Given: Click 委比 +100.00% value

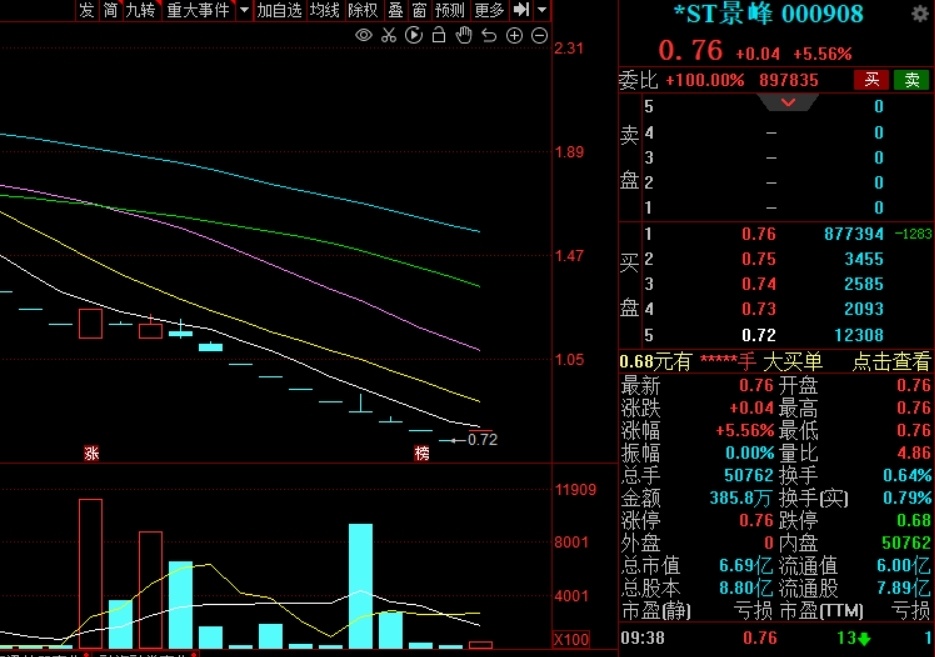Looking at the screenshot, I should pos(705,80).
